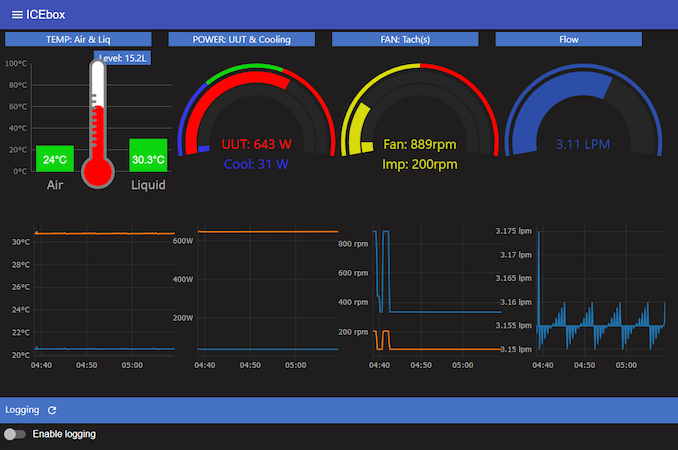Click the UUT 643 W power gauge

(x=256, y=144)
